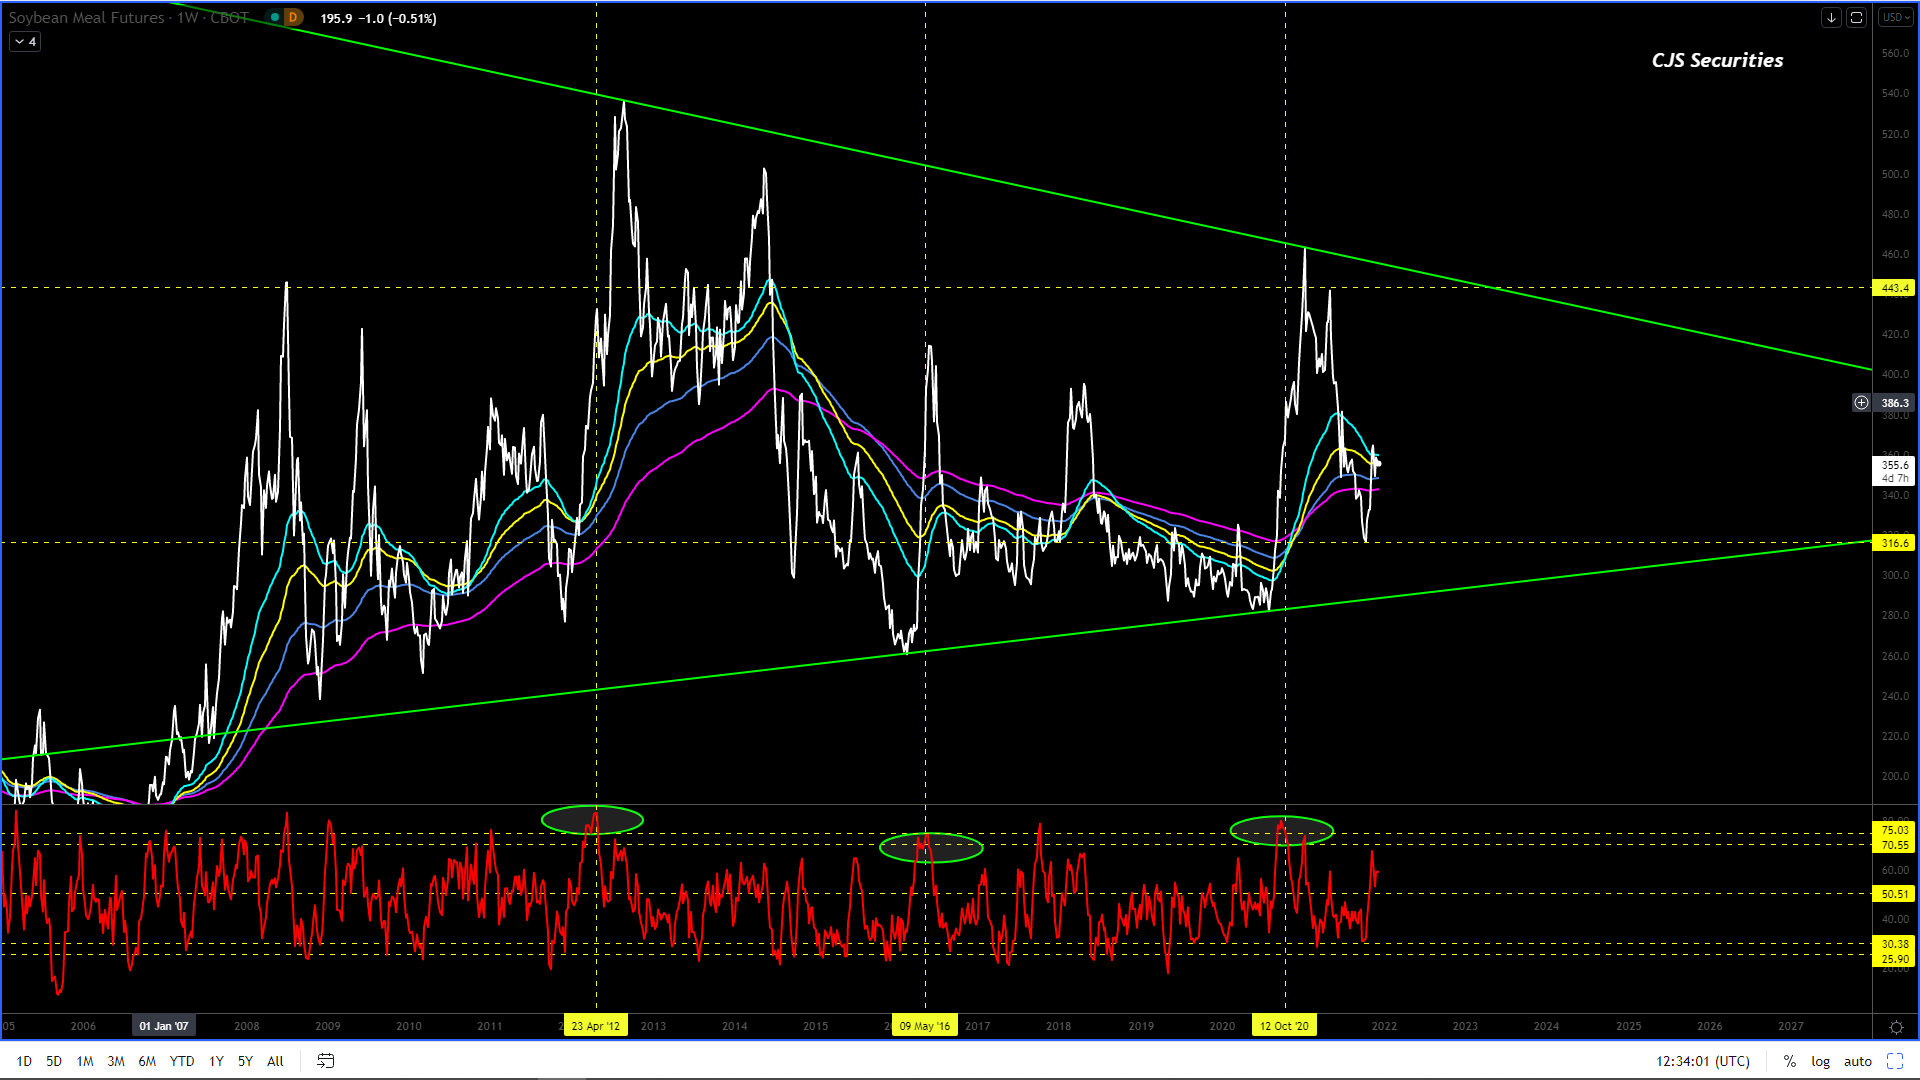
Task: Select the 5Y date range
Action: point(245,1061)
